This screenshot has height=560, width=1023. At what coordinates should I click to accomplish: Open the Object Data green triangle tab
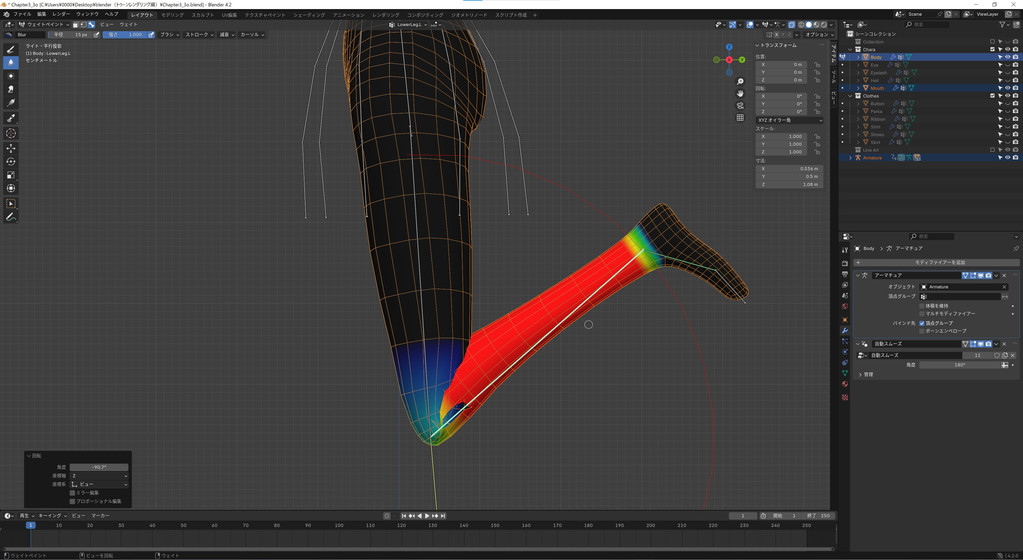pyautogui.click(x=845, y=373)
